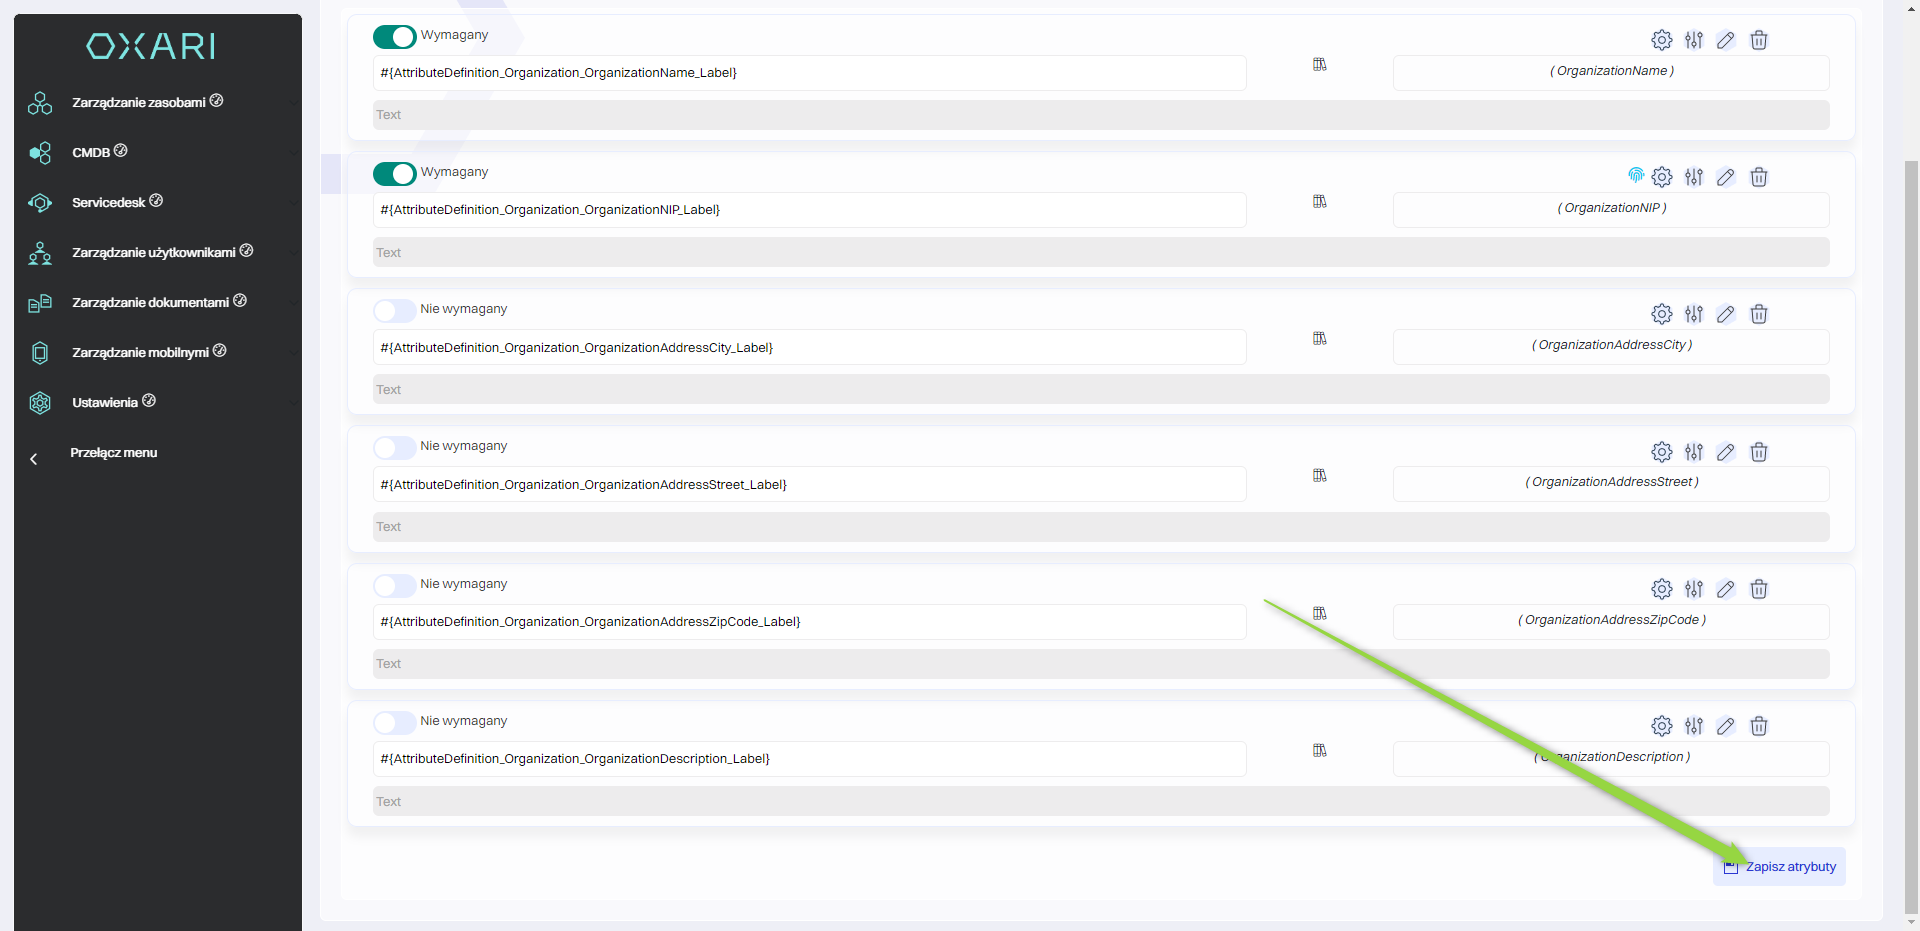Open settings gear for OrganizationName attribute
1920x931 pixels.
pos(1661,40)
